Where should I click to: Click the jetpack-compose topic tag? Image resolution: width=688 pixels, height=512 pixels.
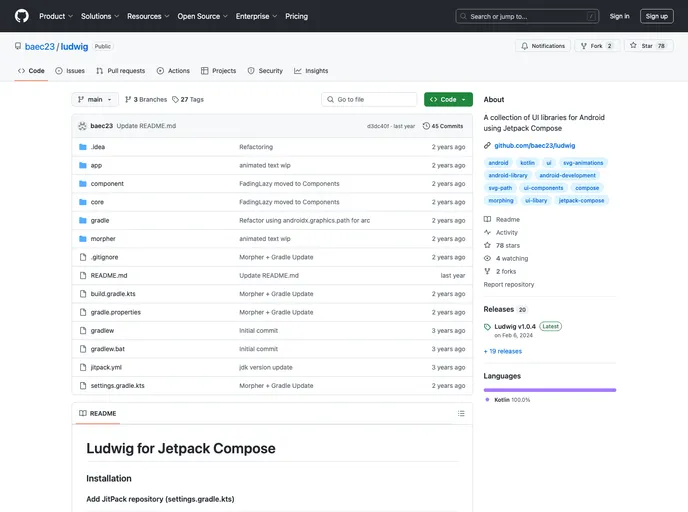pos(581,201)
